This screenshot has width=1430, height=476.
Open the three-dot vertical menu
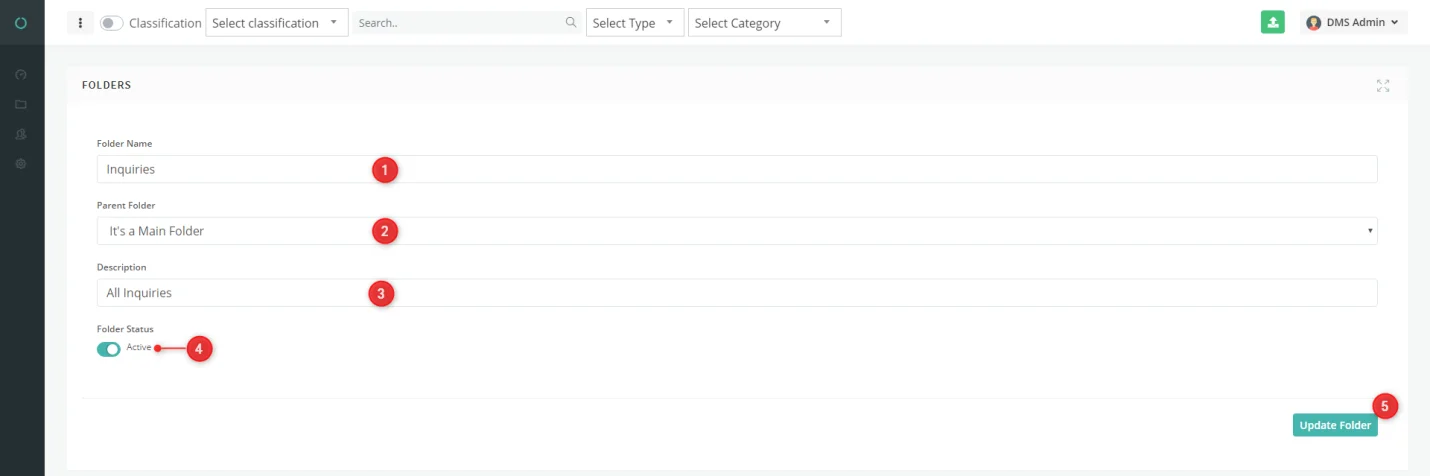[x=80, y=22]
